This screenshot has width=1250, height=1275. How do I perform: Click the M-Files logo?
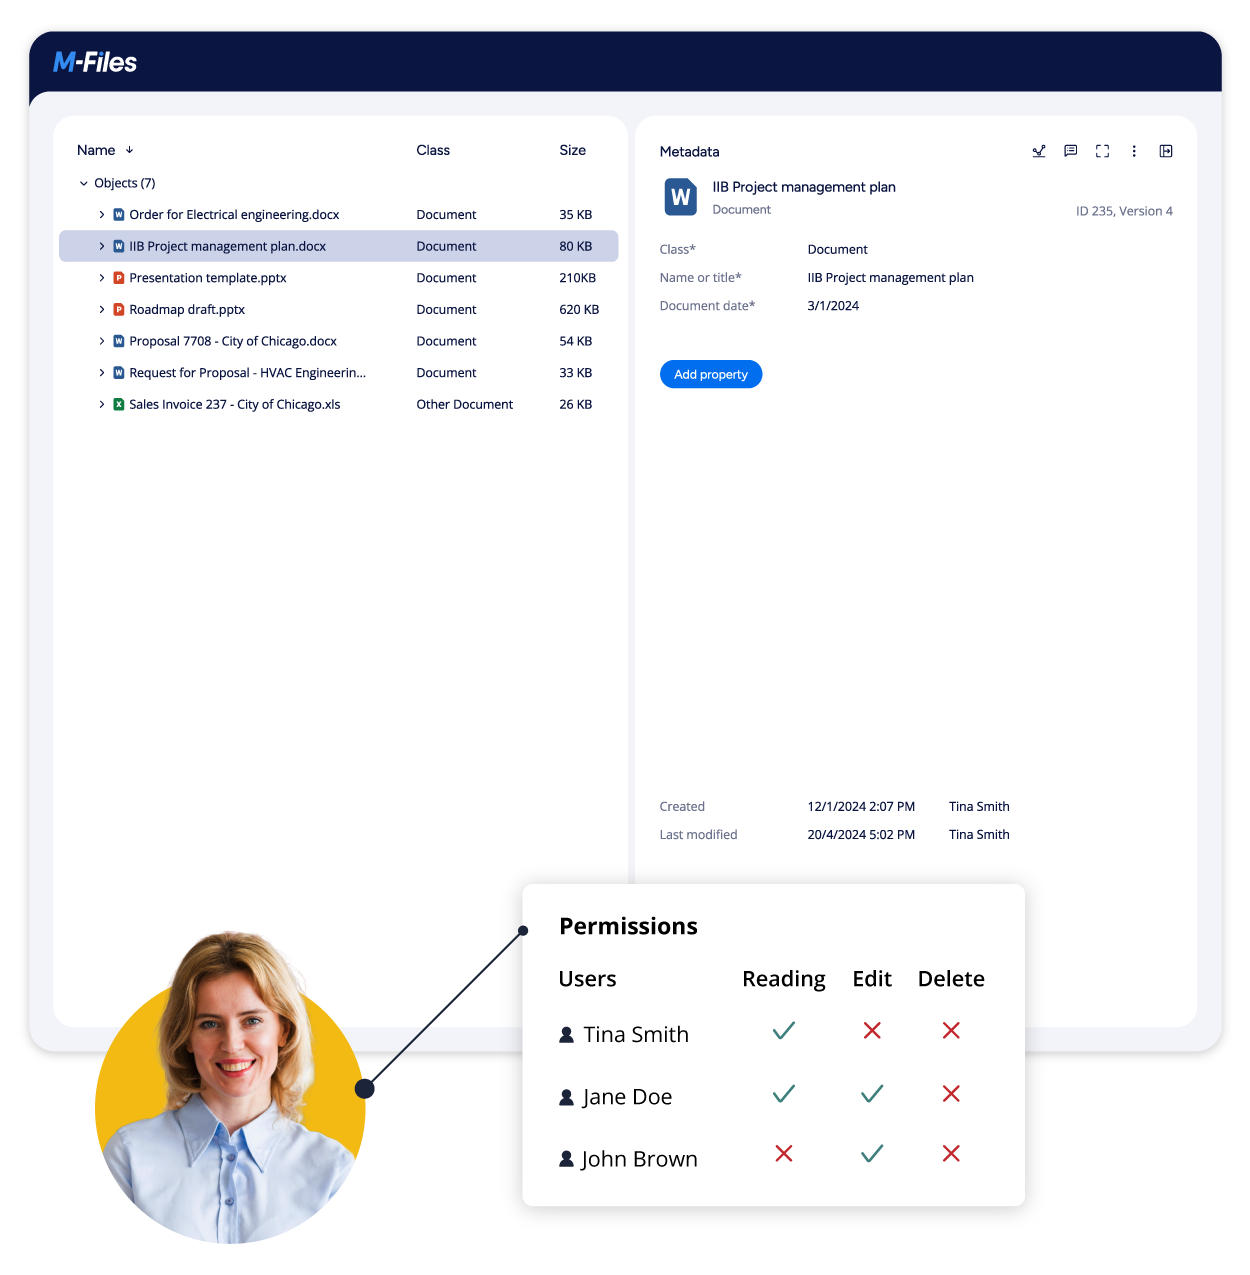[95, 61]
